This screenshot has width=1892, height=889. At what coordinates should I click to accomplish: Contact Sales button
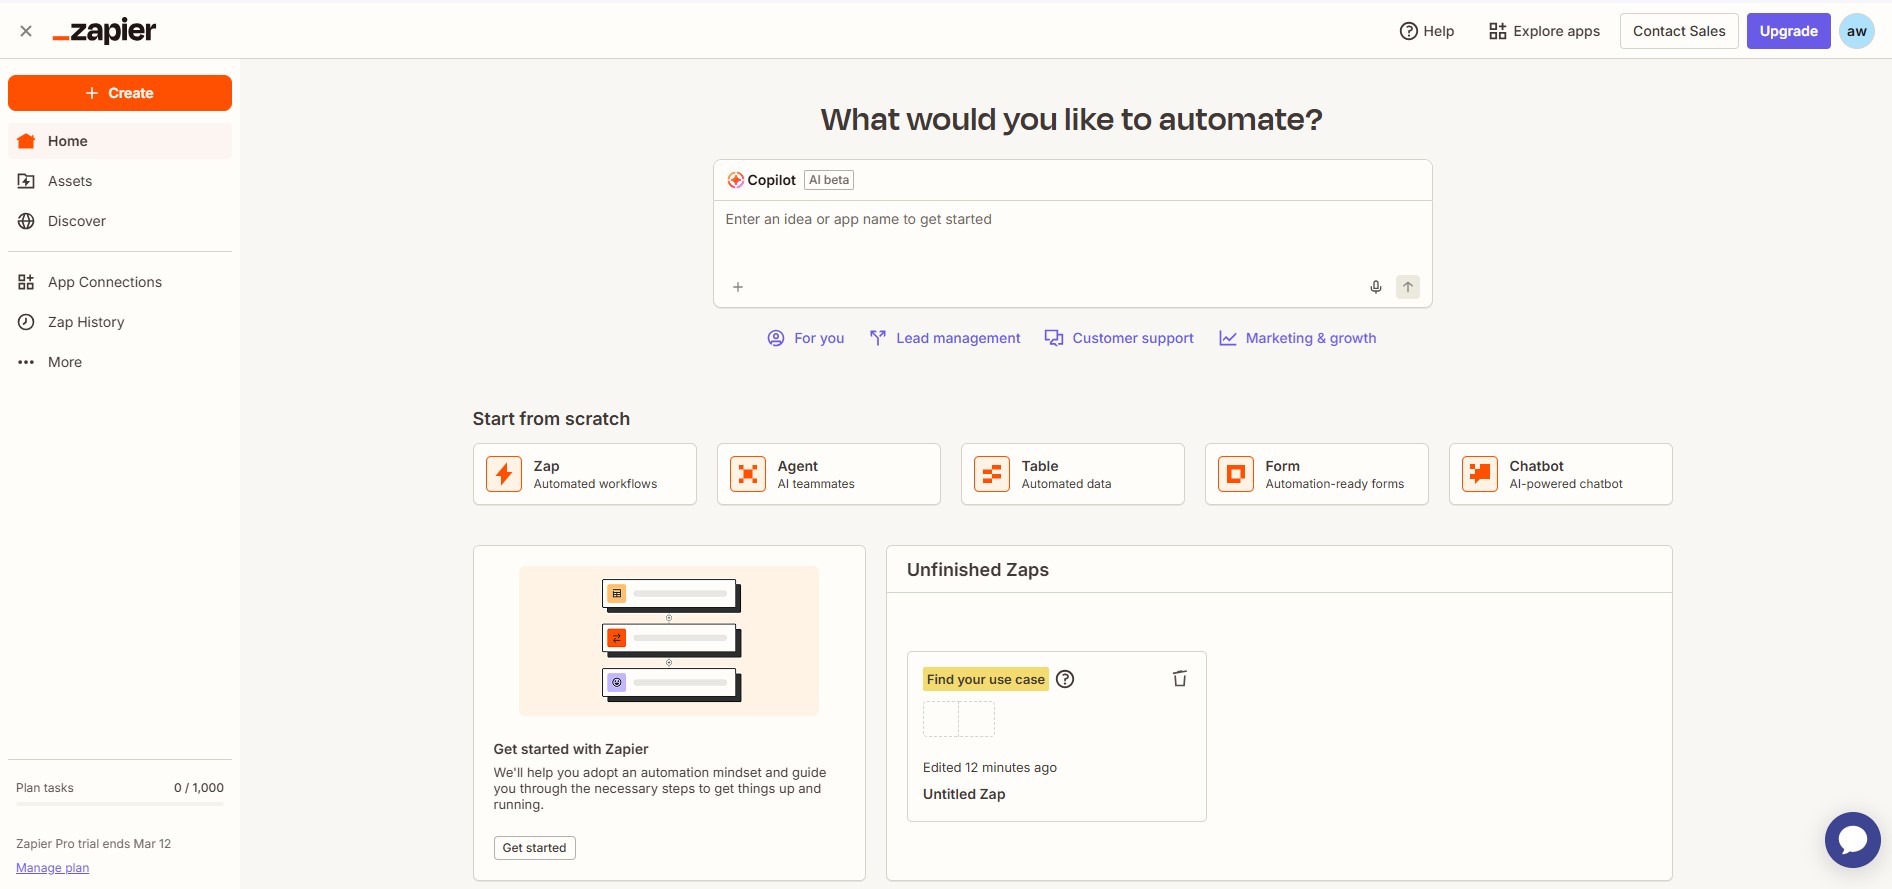[x=1679, y=31]
